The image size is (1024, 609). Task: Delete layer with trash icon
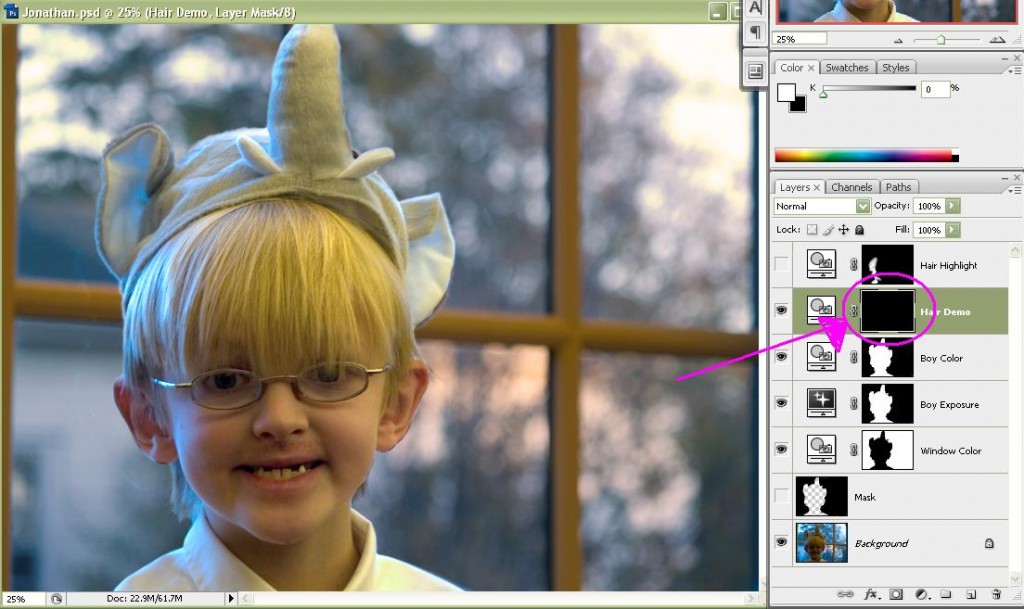(x=996, y=595)
